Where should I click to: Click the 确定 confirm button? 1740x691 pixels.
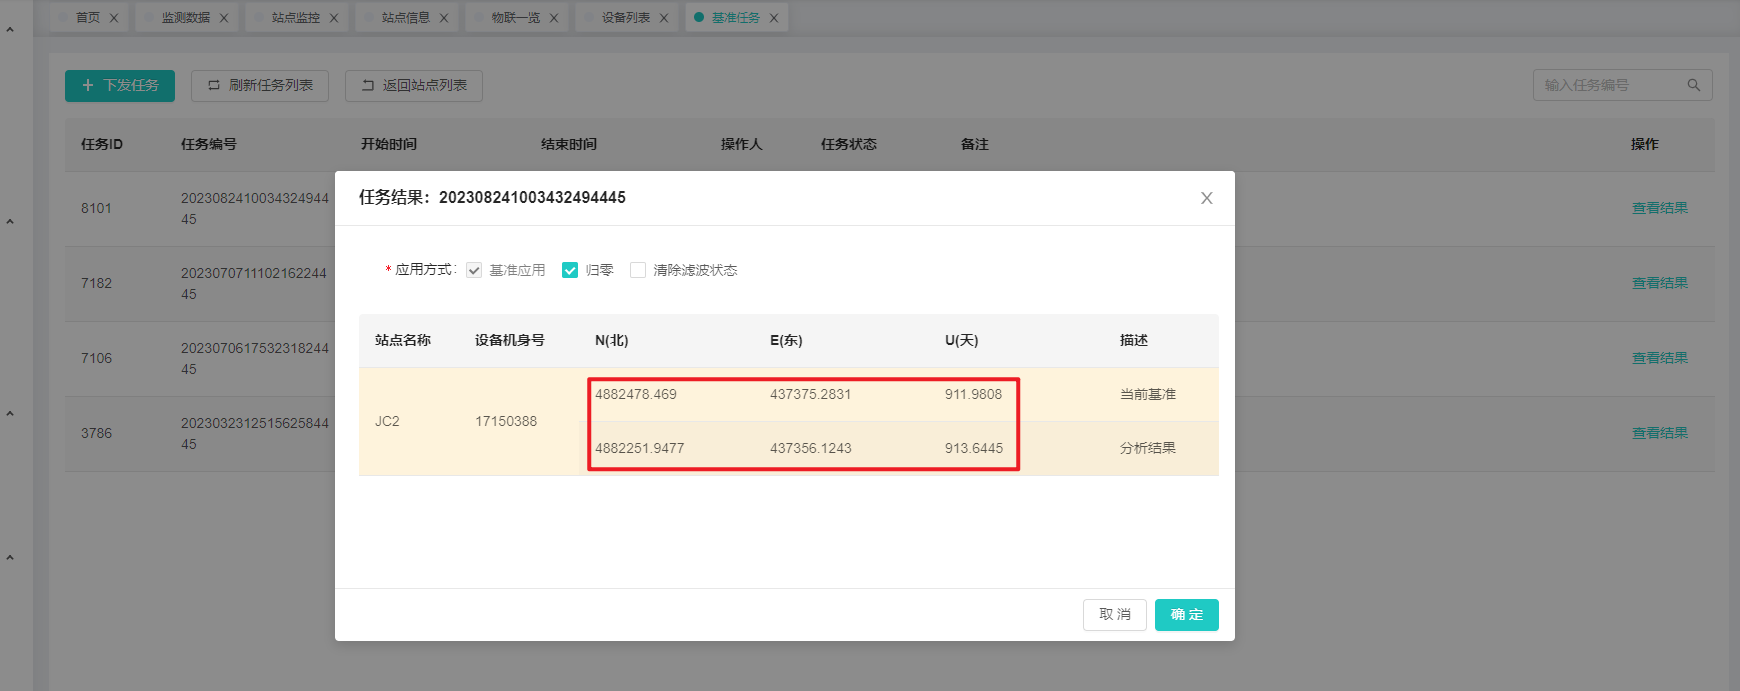[1186, 615]
